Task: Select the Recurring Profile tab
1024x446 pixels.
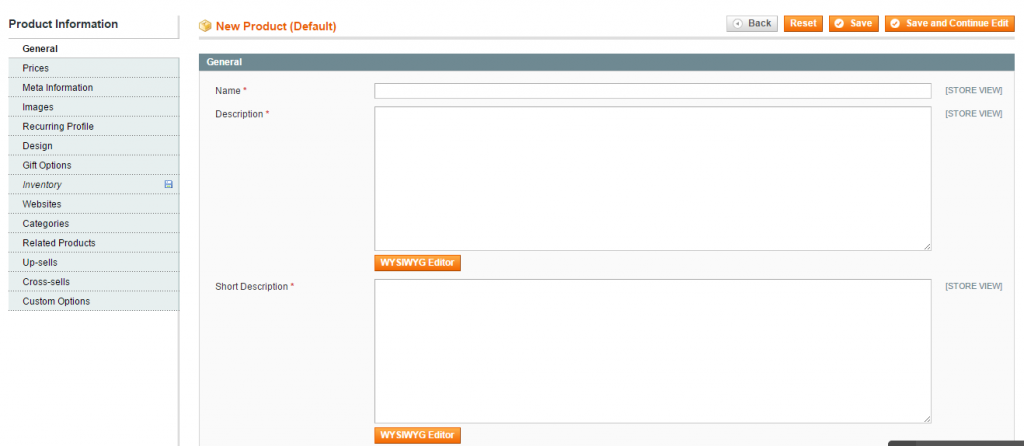Action: (93, 126)
